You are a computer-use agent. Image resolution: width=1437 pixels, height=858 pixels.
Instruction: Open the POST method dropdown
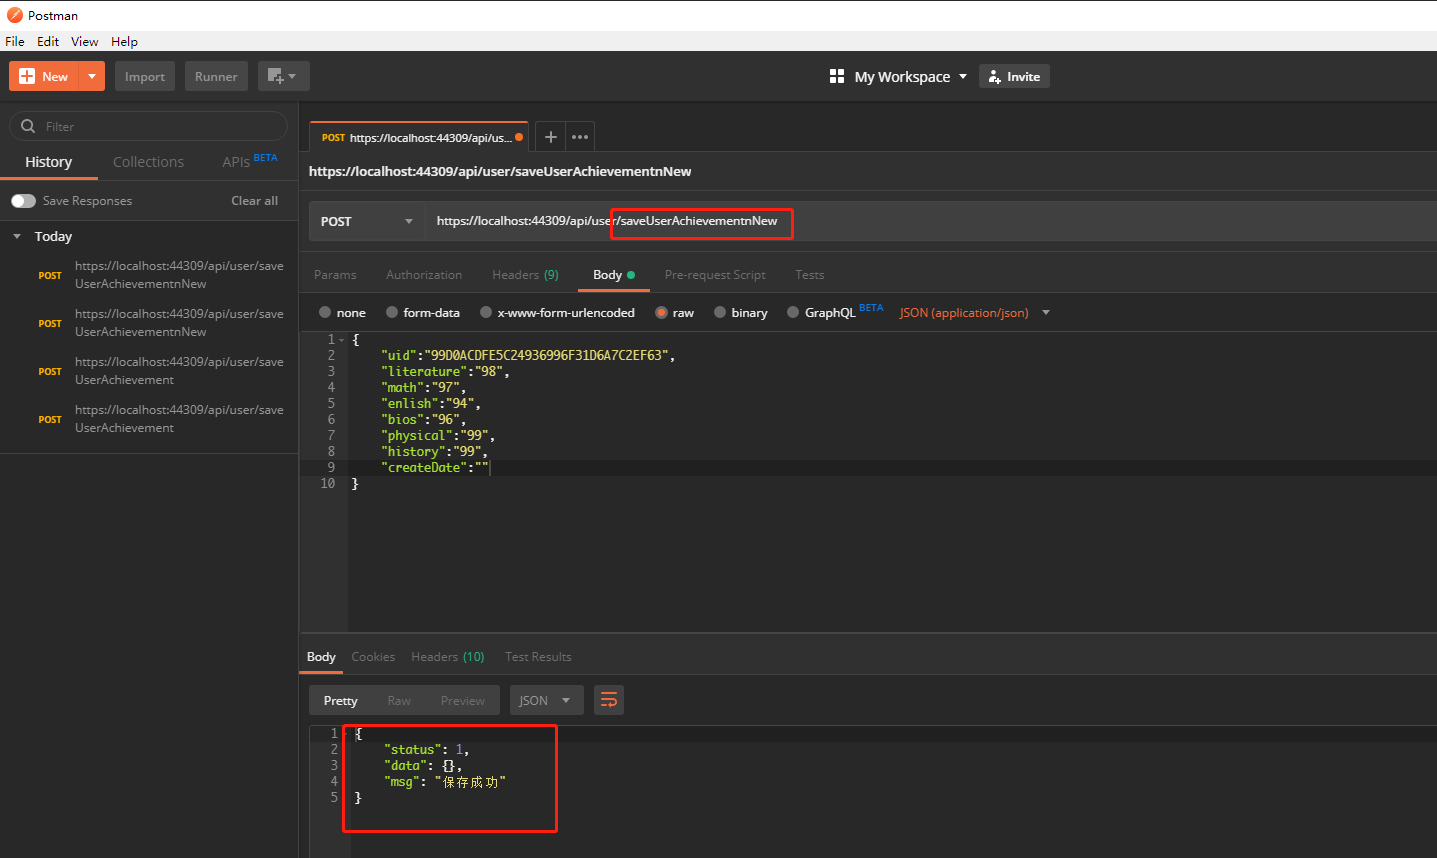click(366, 223)
